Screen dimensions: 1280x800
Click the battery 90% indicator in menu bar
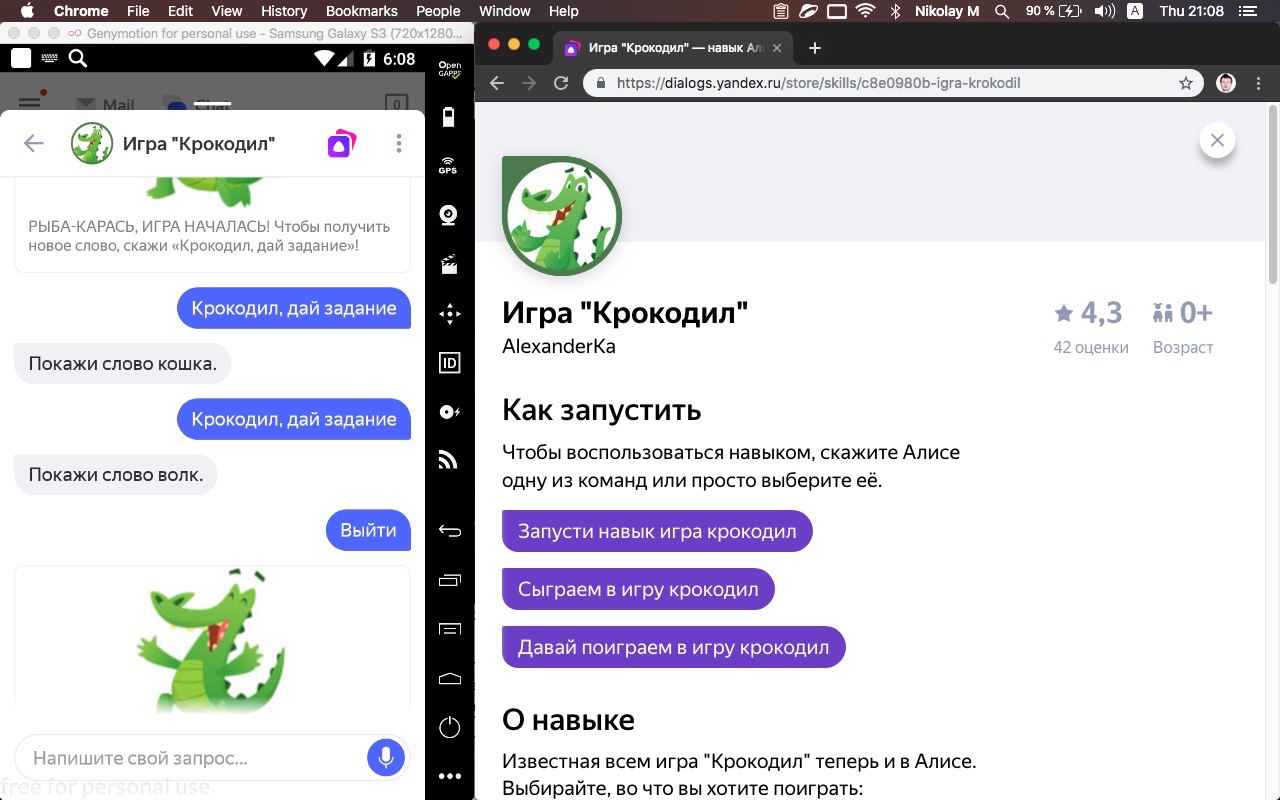(x=1053, y=11)
